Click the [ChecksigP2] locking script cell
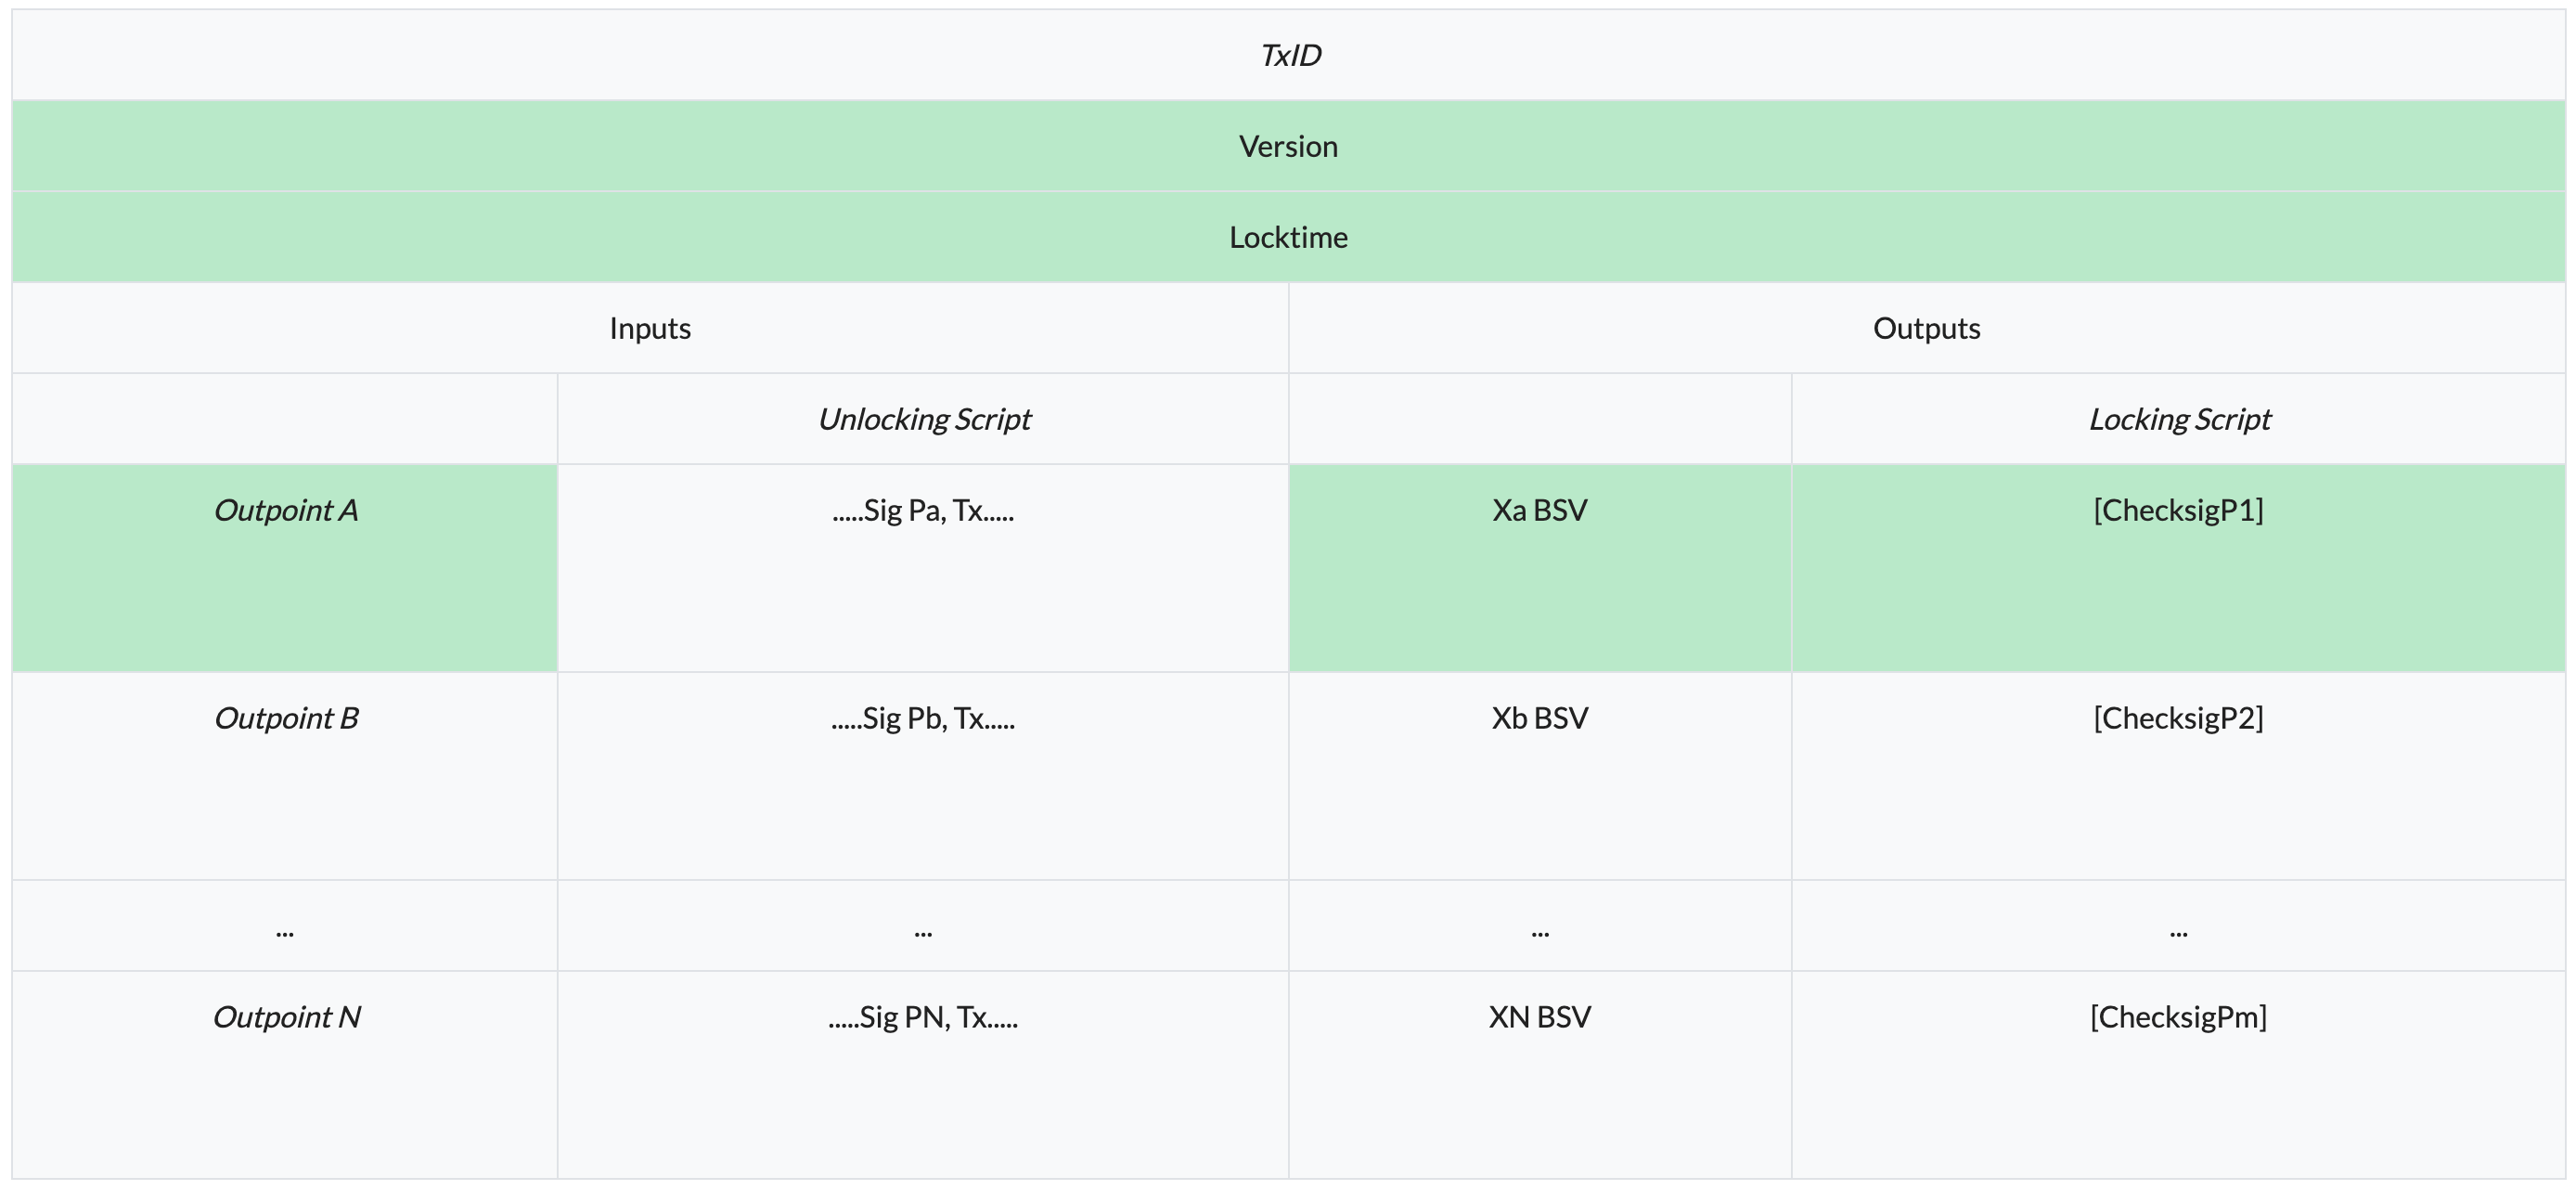 [x=2178, y=718]
